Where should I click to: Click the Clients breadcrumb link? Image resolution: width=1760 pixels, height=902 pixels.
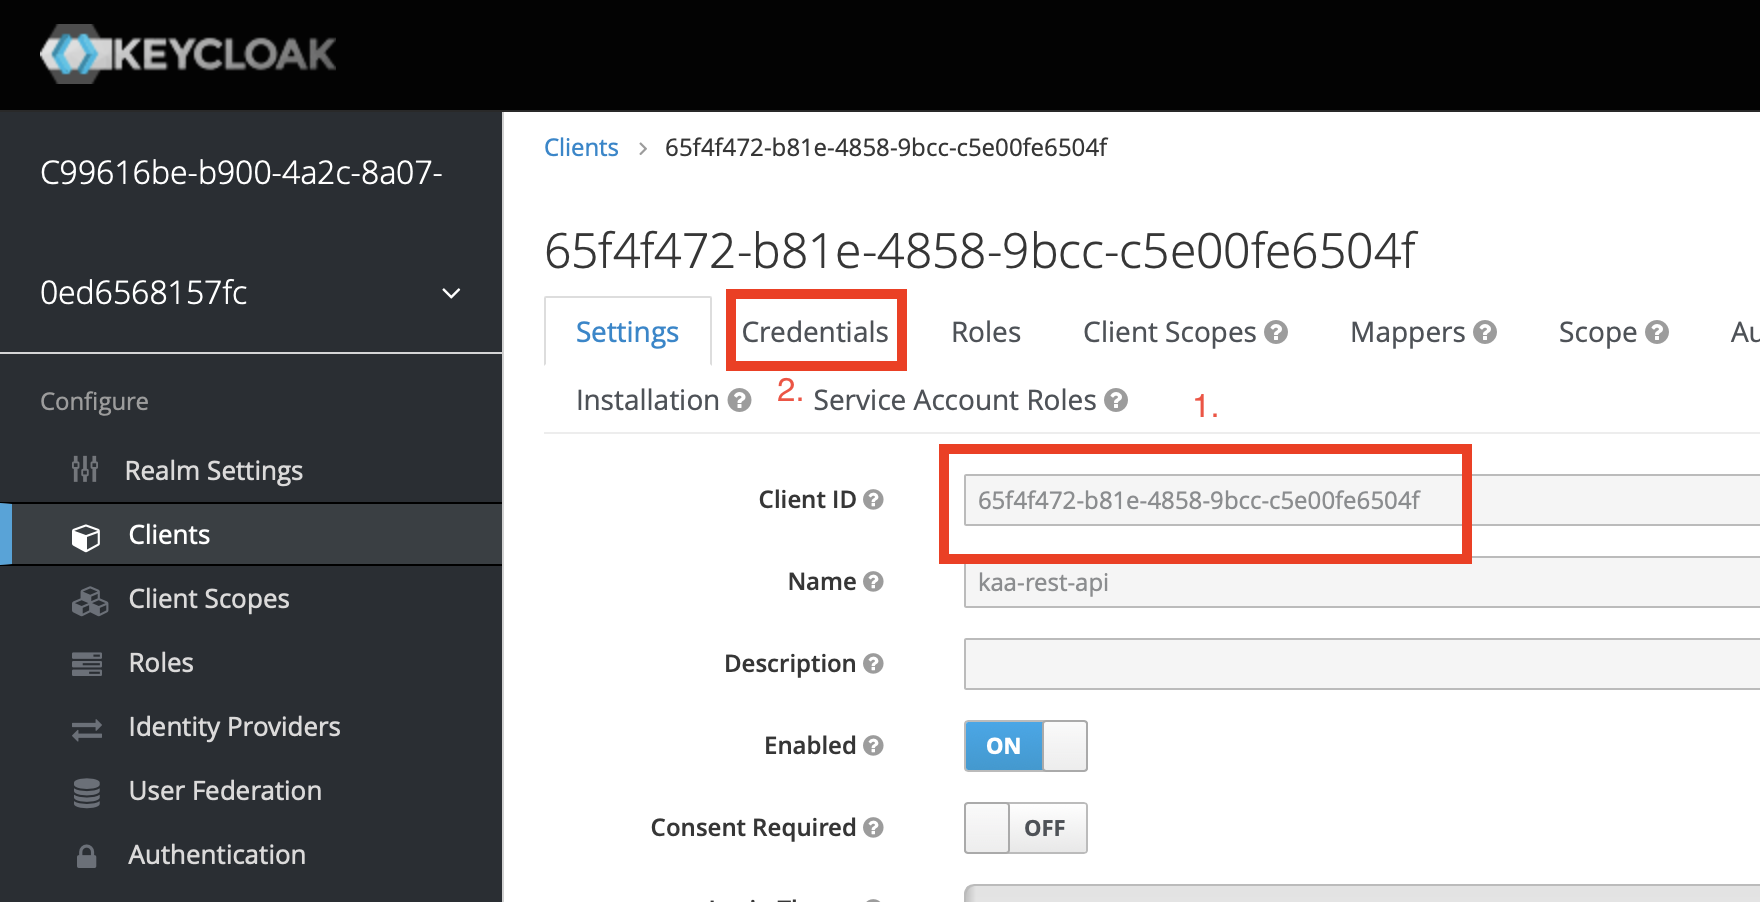[581, 148]
